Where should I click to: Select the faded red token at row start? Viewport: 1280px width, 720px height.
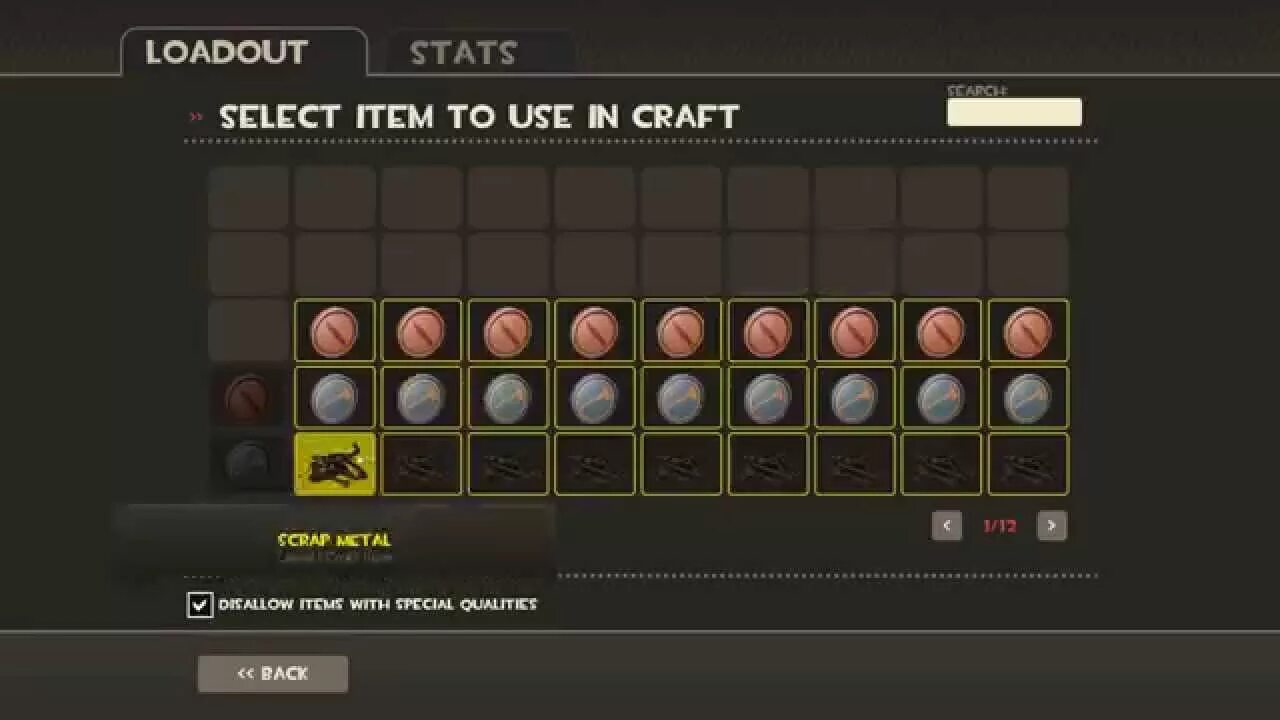248,397
